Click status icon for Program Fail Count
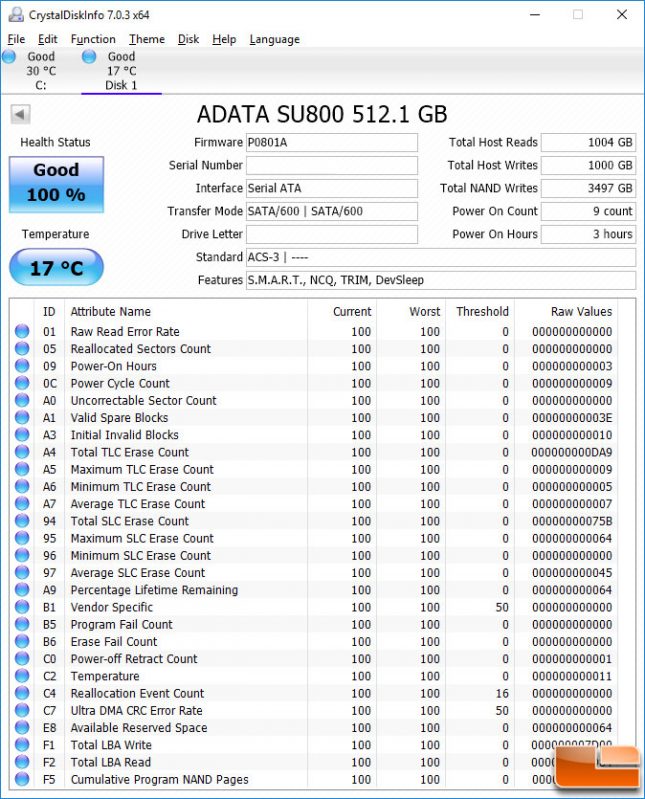Viewport: 645px width, 799px height. (x=22, y=624)
